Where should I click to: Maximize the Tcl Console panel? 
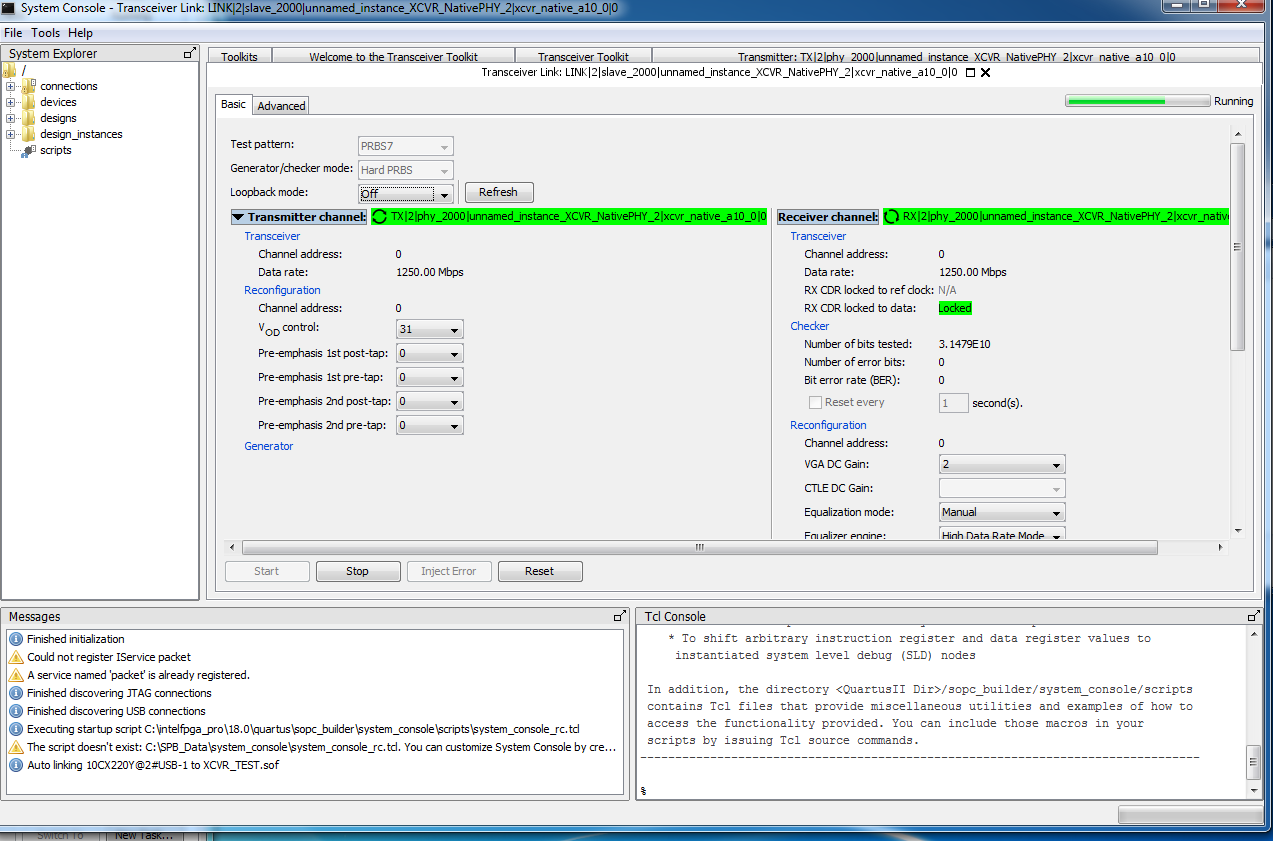[x=1254, y=616]
